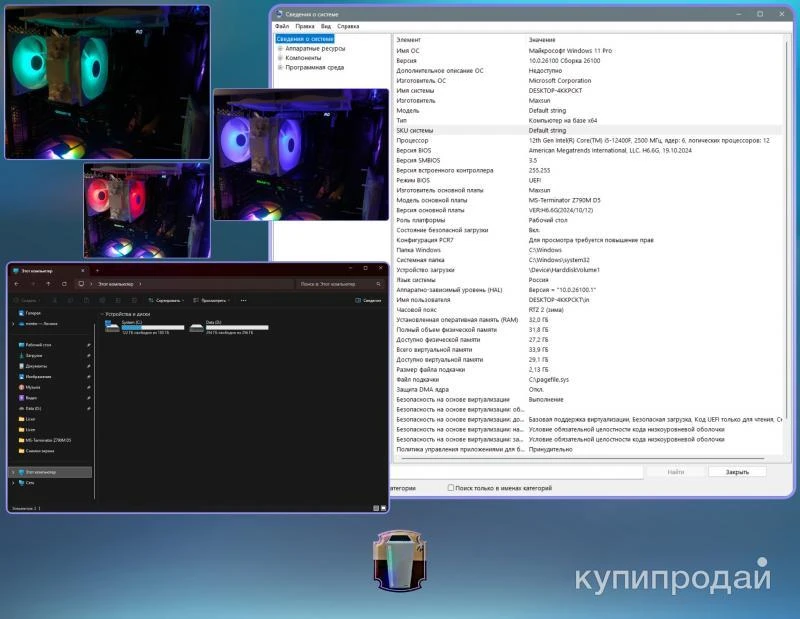The height and width of the screenshot is (619, 800).
Task: Click the Explorer search field
Action: coord(340,284)
